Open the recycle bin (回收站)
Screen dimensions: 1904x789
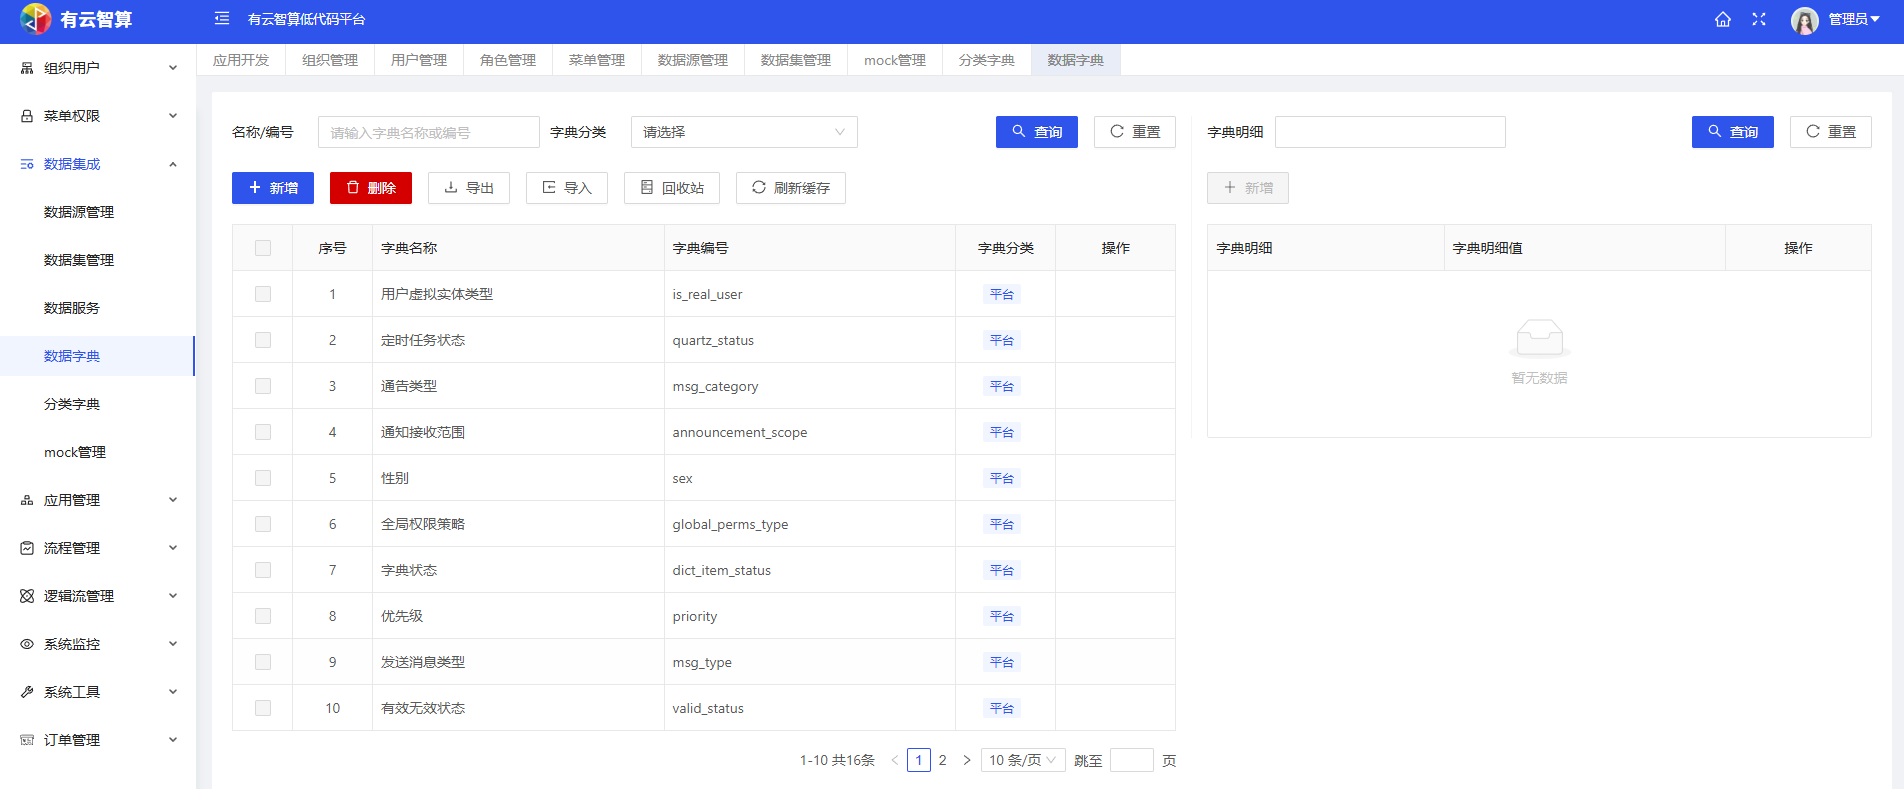(672, 188)
